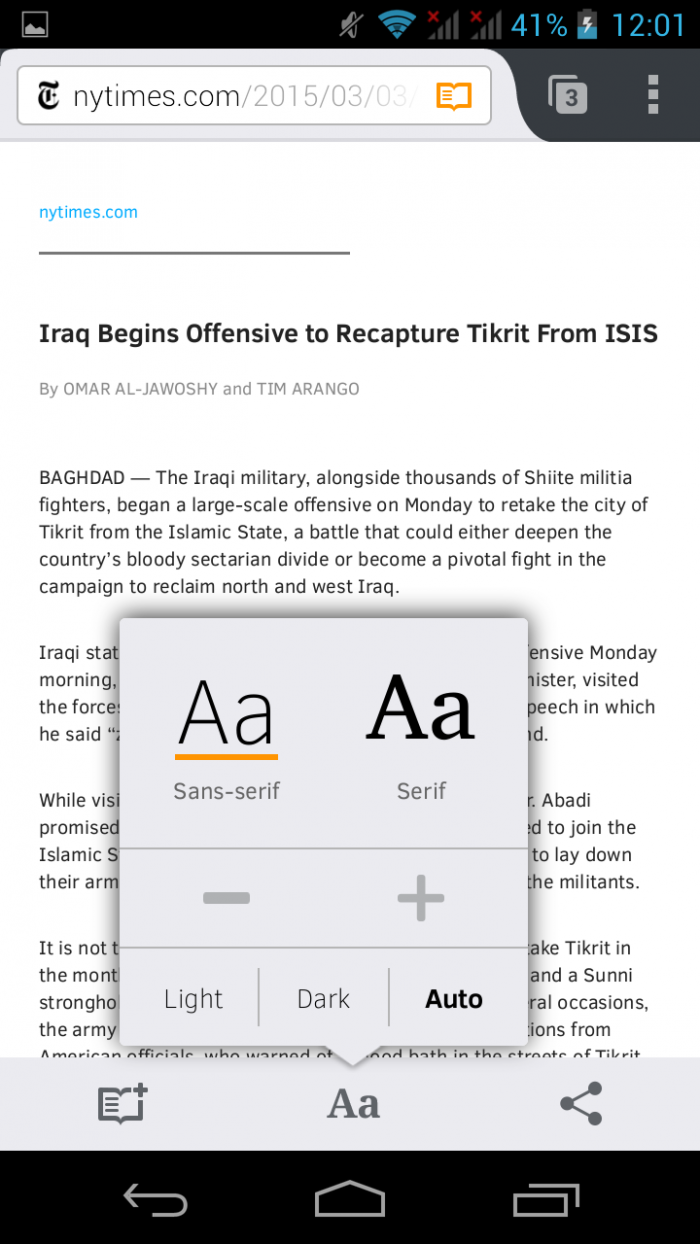700x1244 pixels.
Task: Increase text size with plus button
Action: point(421,898)
